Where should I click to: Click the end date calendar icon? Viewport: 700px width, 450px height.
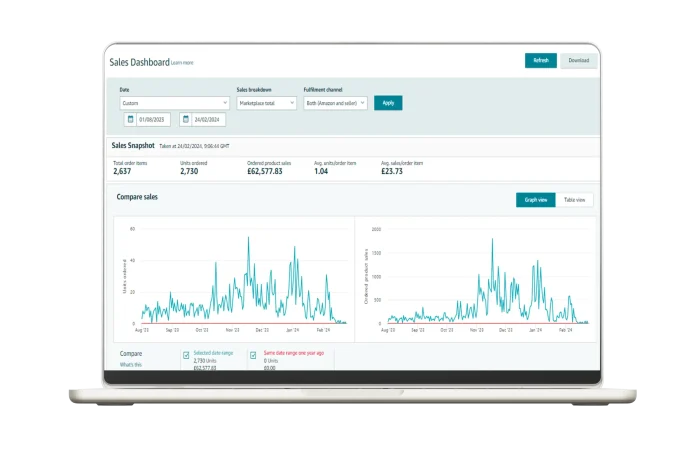click(x=186, y=120)
